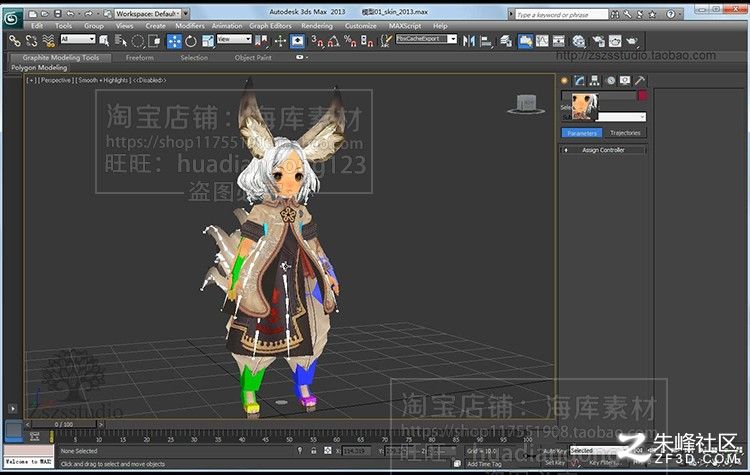The height and width of the screenshot is (475, 750).
Task: Switch to the Freeform ribbon tab
Action: (x=140, y=57)
